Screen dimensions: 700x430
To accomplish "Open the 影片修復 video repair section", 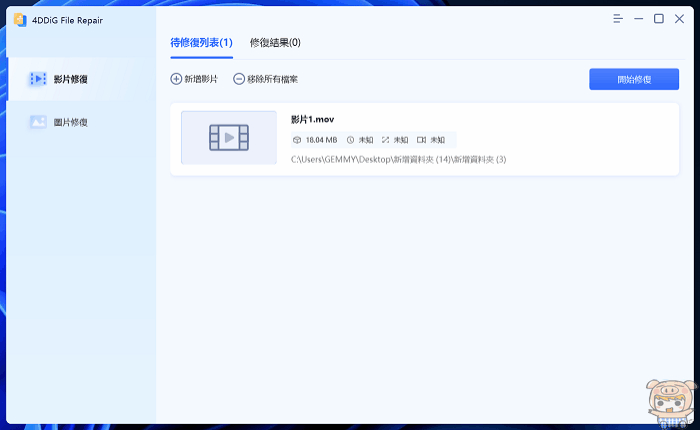I will [x=81, y=79].
